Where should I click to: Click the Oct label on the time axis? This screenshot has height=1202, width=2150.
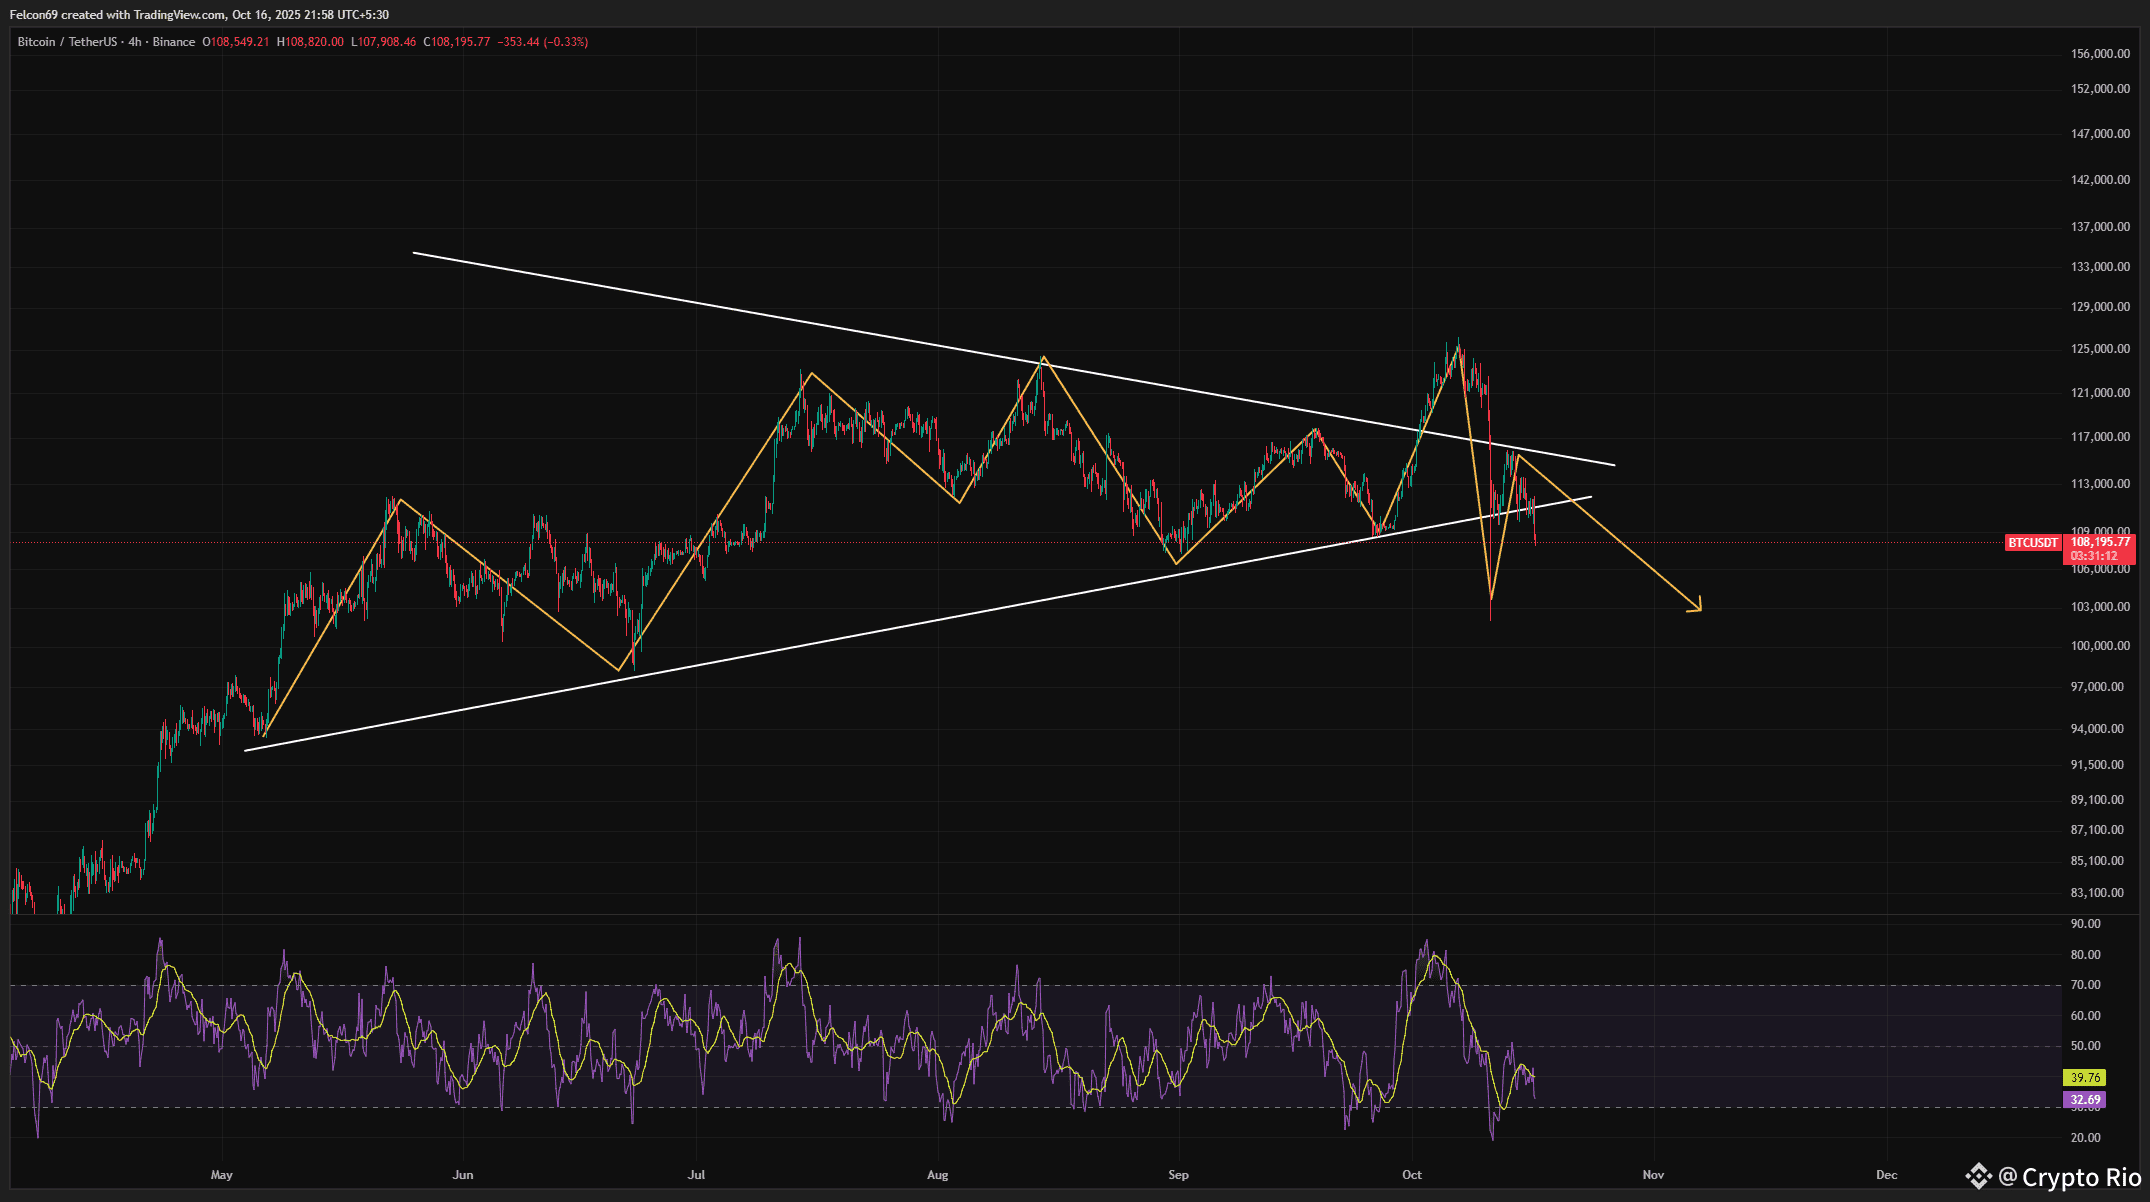[x=1412, y=1175]
